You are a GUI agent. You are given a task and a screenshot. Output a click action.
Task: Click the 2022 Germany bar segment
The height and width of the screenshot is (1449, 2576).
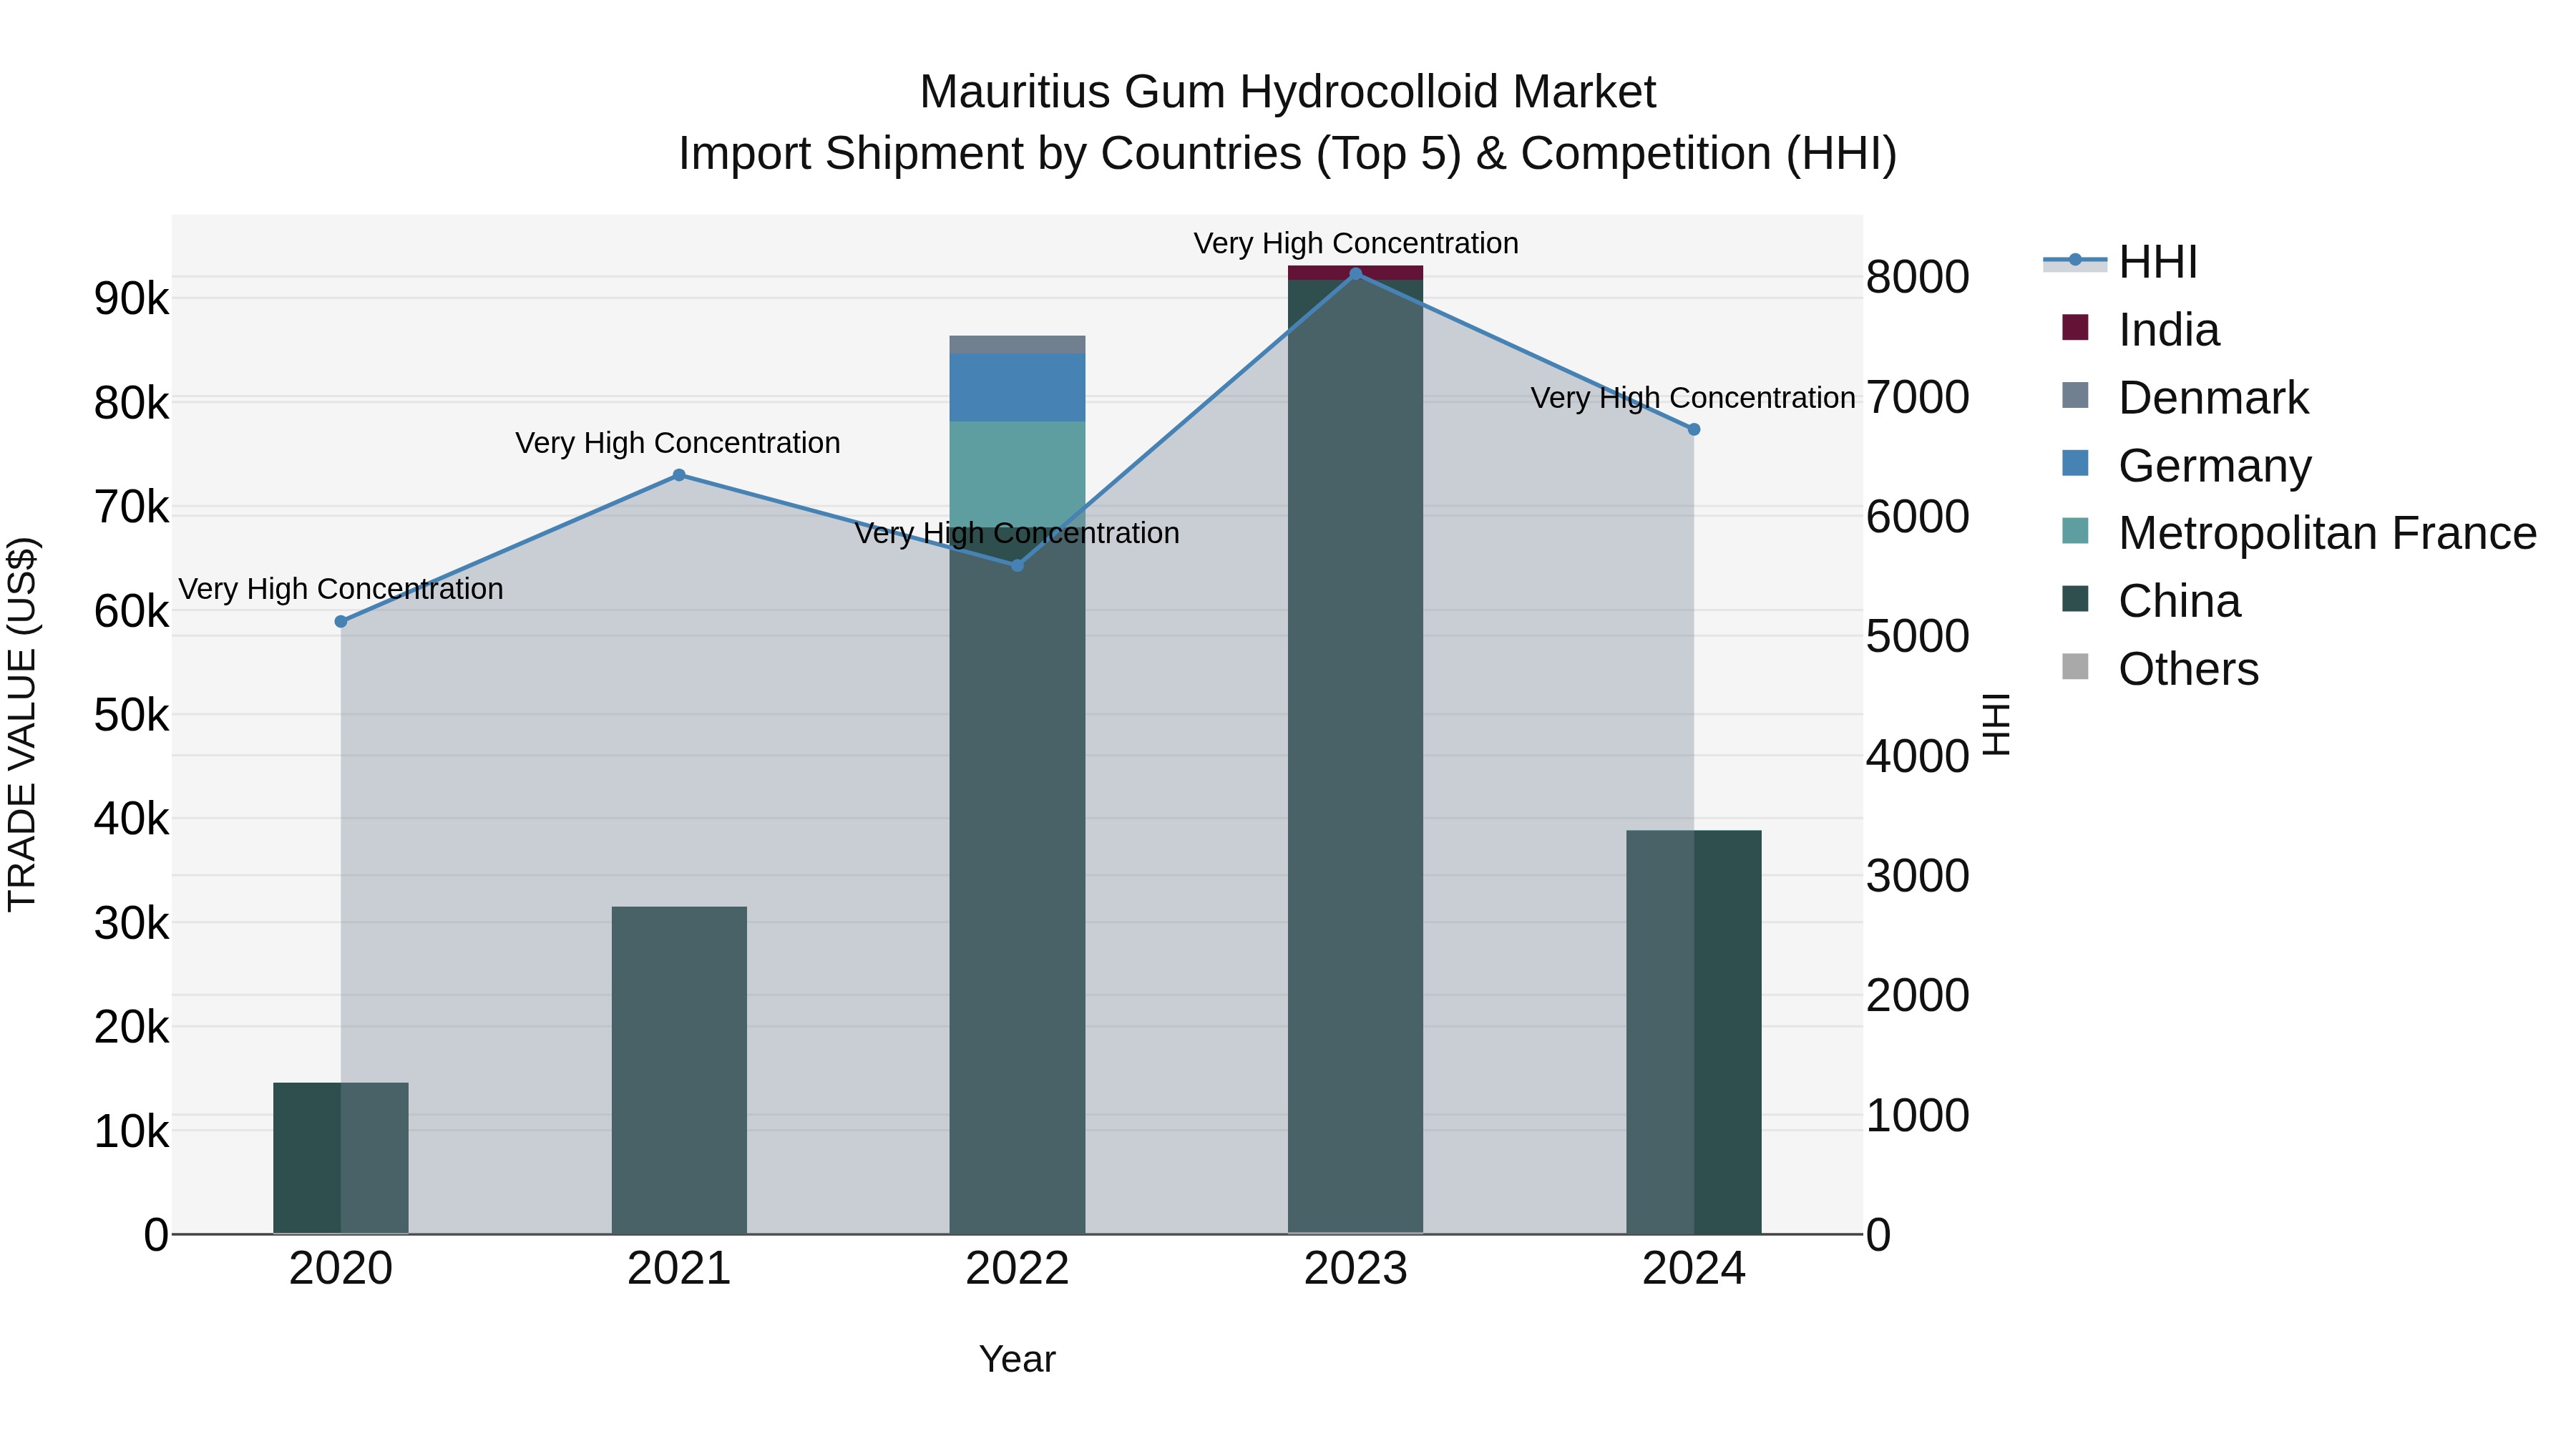(x=1018, y=387)
